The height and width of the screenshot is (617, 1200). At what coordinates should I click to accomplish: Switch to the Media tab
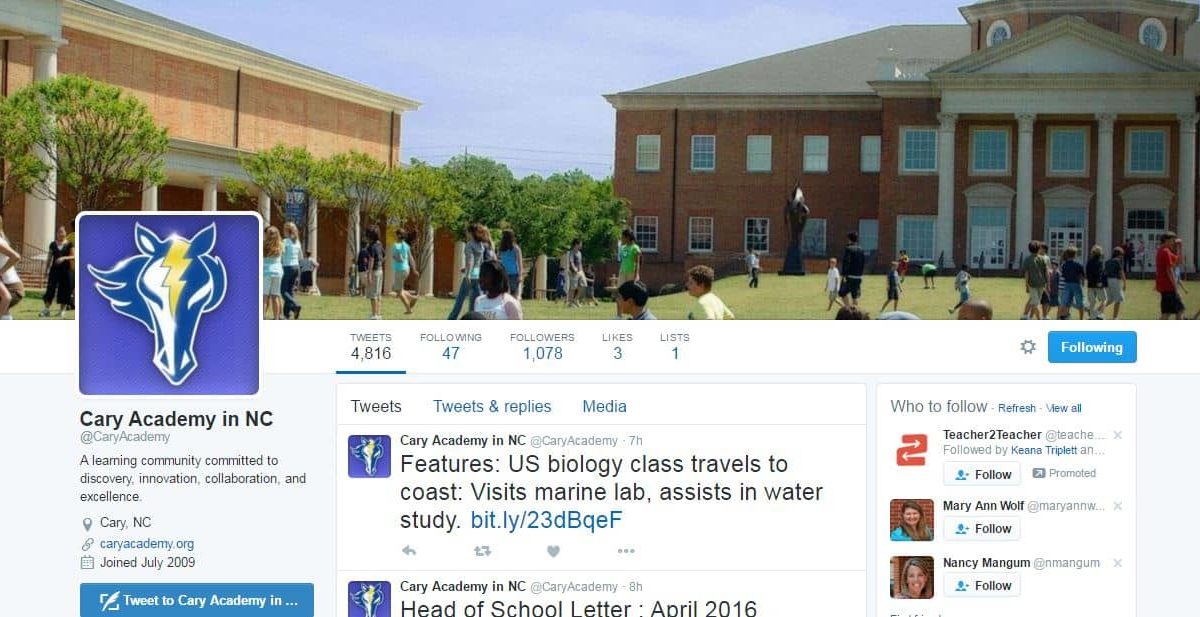pos(604,406)
